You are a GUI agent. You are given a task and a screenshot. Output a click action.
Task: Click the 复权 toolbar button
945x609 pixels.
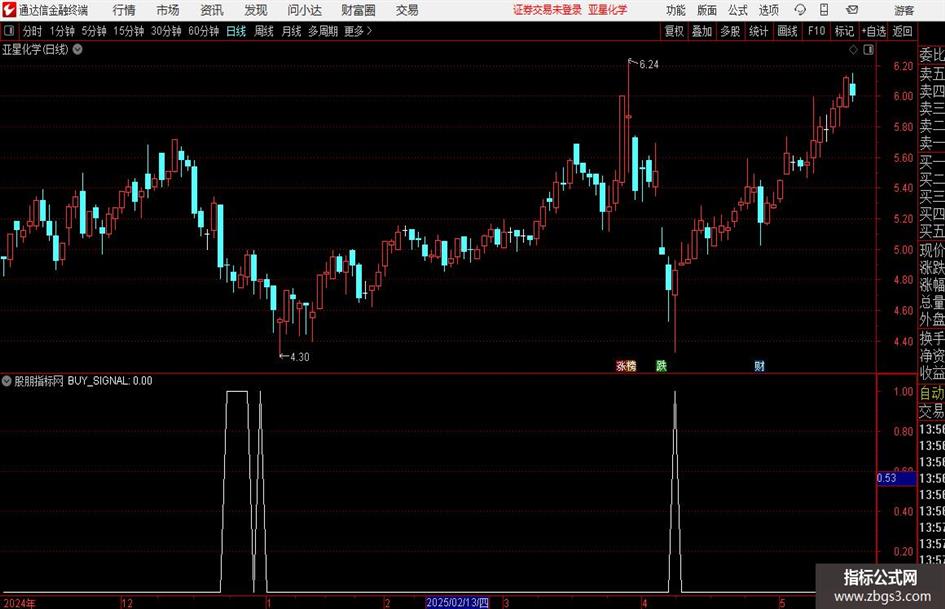pos(674,31)
